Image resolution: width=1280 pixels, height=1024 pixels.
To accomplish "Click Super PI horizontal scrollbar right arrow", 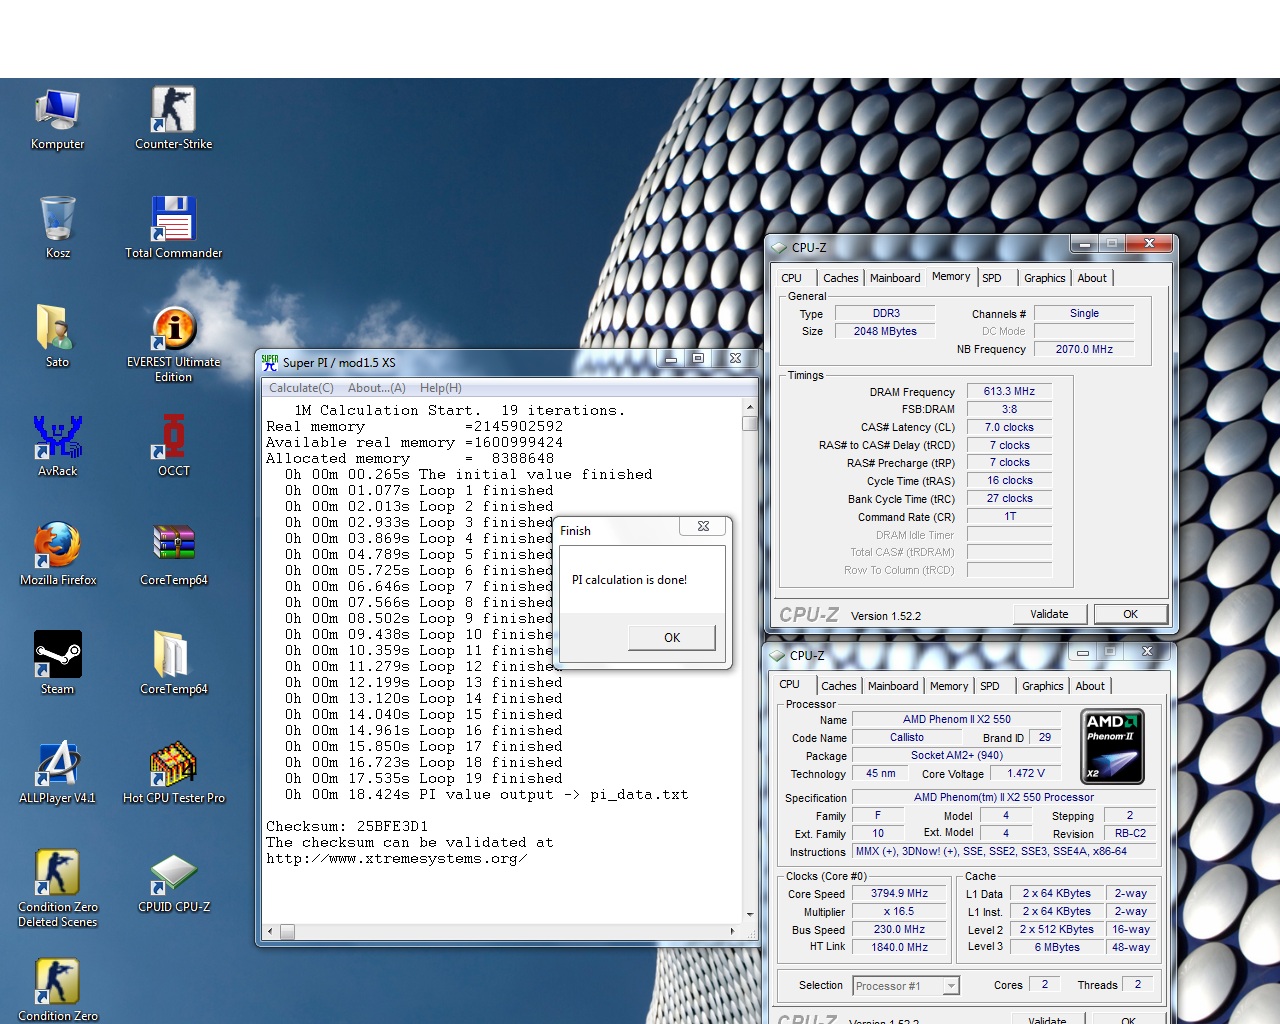I will [x=732, y=932].
